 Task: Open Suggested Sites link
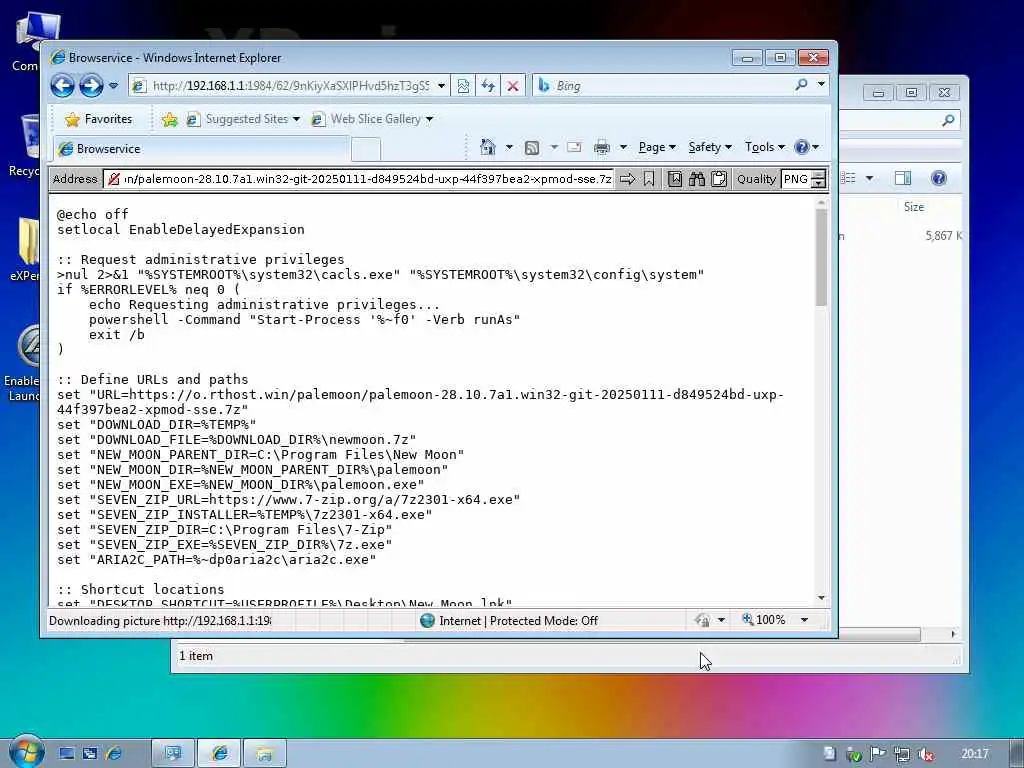[x=244, y=119]
